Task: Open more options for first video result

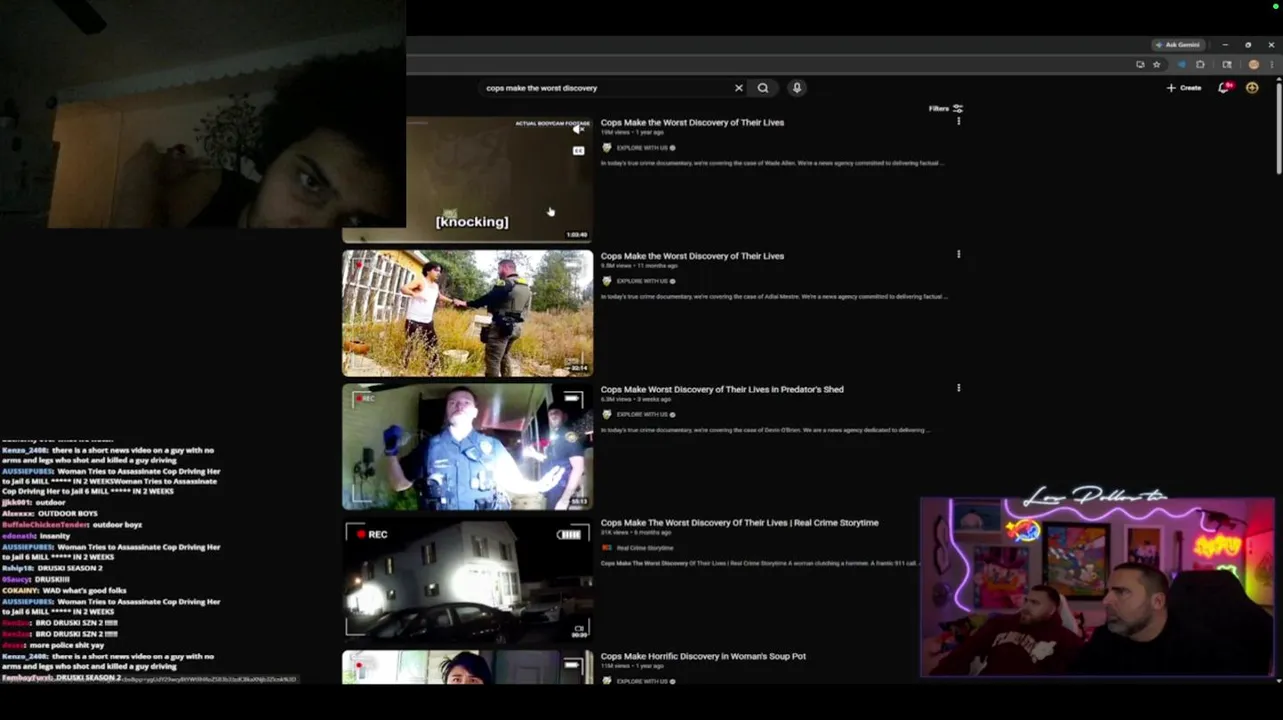Action: (958, 121)
